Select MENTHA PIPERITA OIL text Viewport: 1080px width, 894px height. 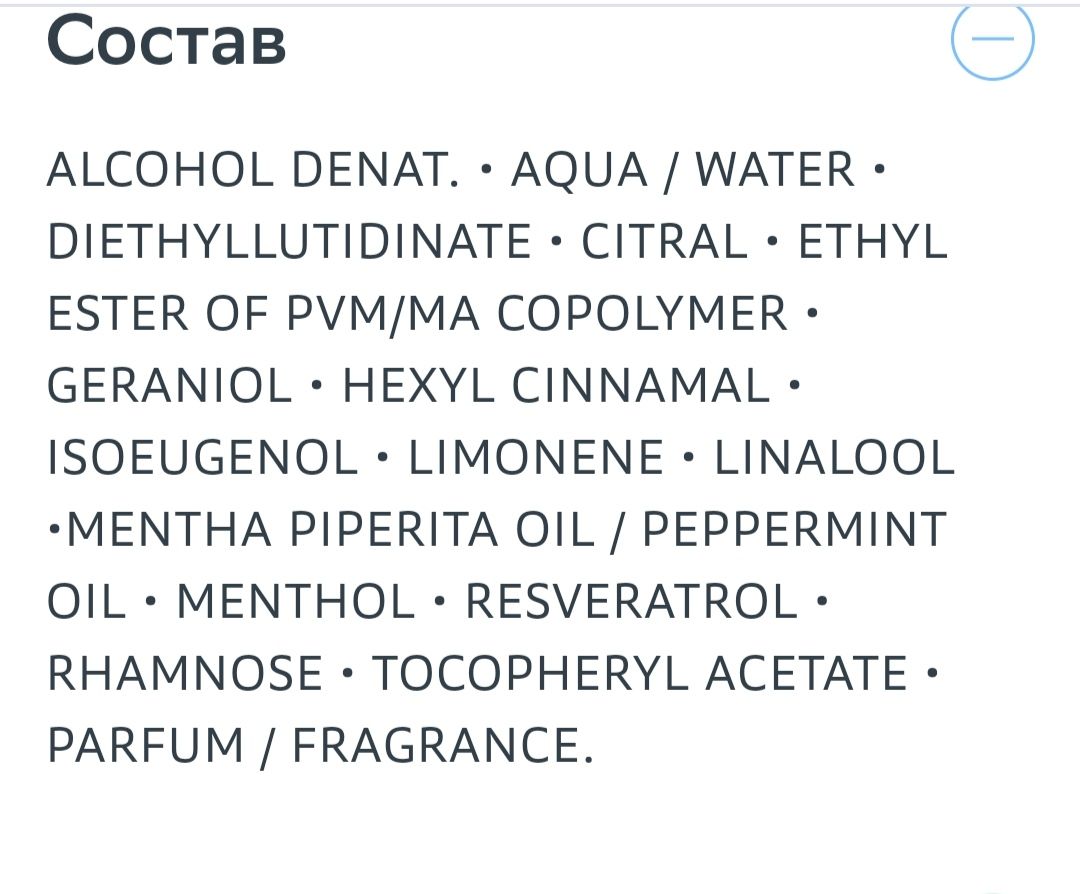pyautogui.click(x=331, y=530)
